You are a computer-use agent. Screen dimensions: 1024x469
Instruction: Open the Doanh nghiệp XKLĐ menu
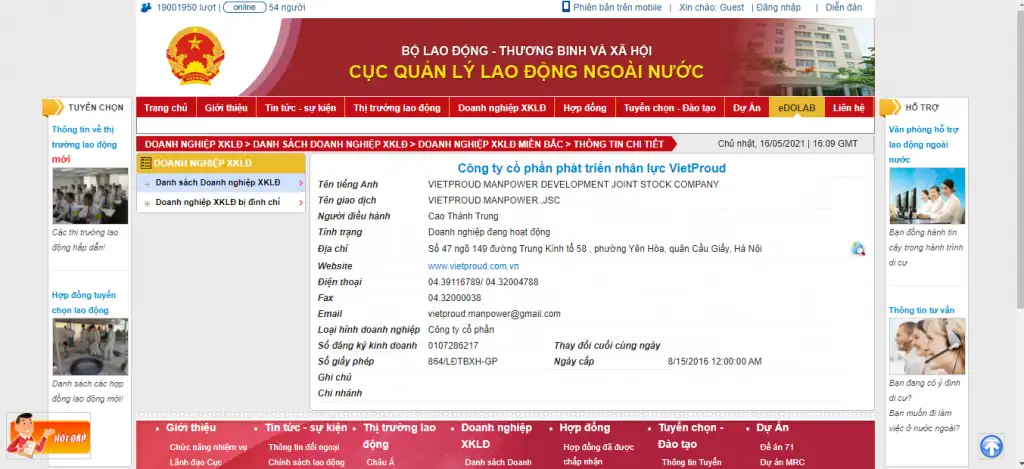click(x=502, y=108)
